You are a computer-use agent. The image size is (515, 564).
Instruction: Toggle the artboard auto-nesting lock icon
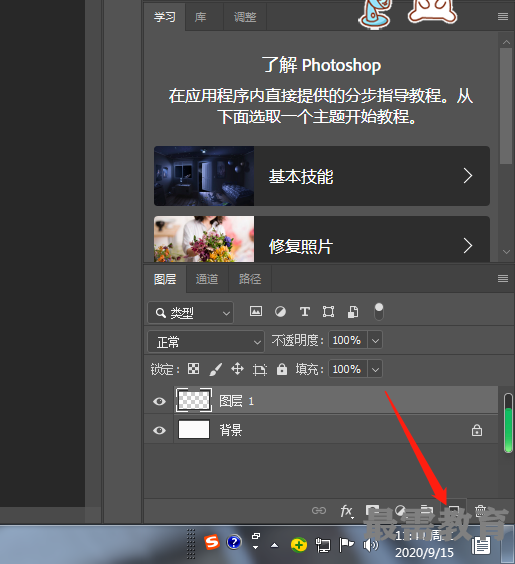pyautogui.click(x=260, y=369)
